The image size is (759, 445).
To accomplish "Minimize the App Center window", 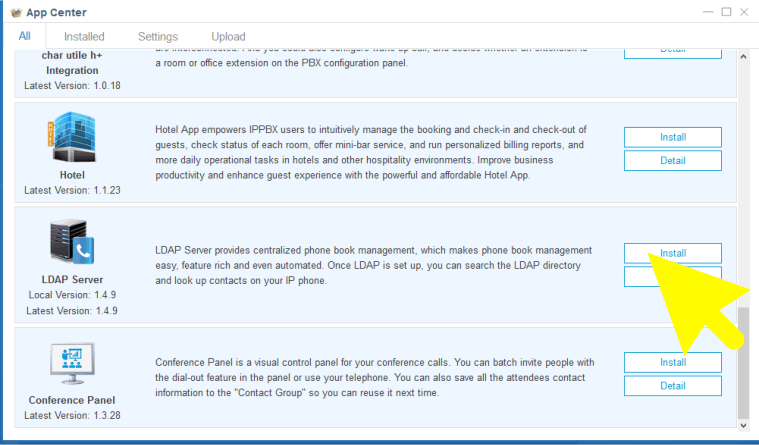I will point(708,12).
